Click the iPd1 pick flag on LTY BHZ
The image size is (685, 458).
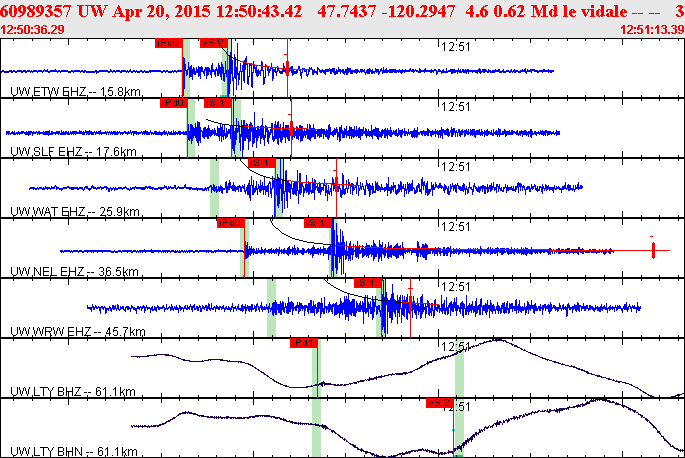pos(303,343)
